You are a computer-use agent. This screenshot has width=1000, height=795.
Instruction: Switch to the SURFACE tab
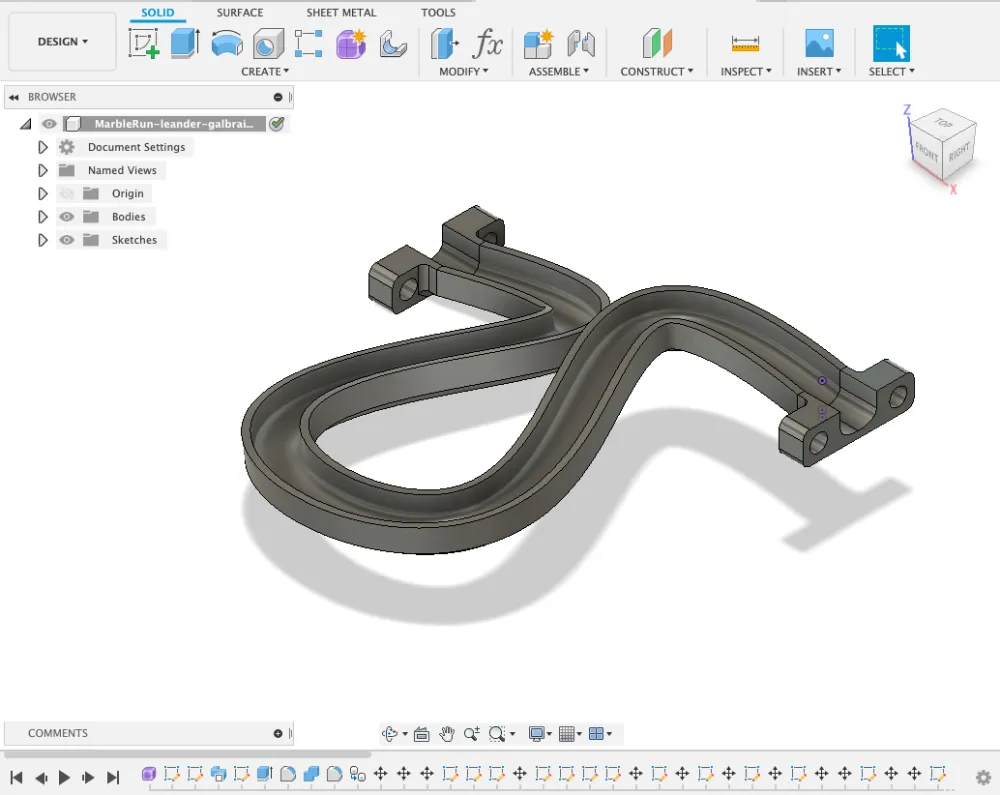tap(240, 13)
